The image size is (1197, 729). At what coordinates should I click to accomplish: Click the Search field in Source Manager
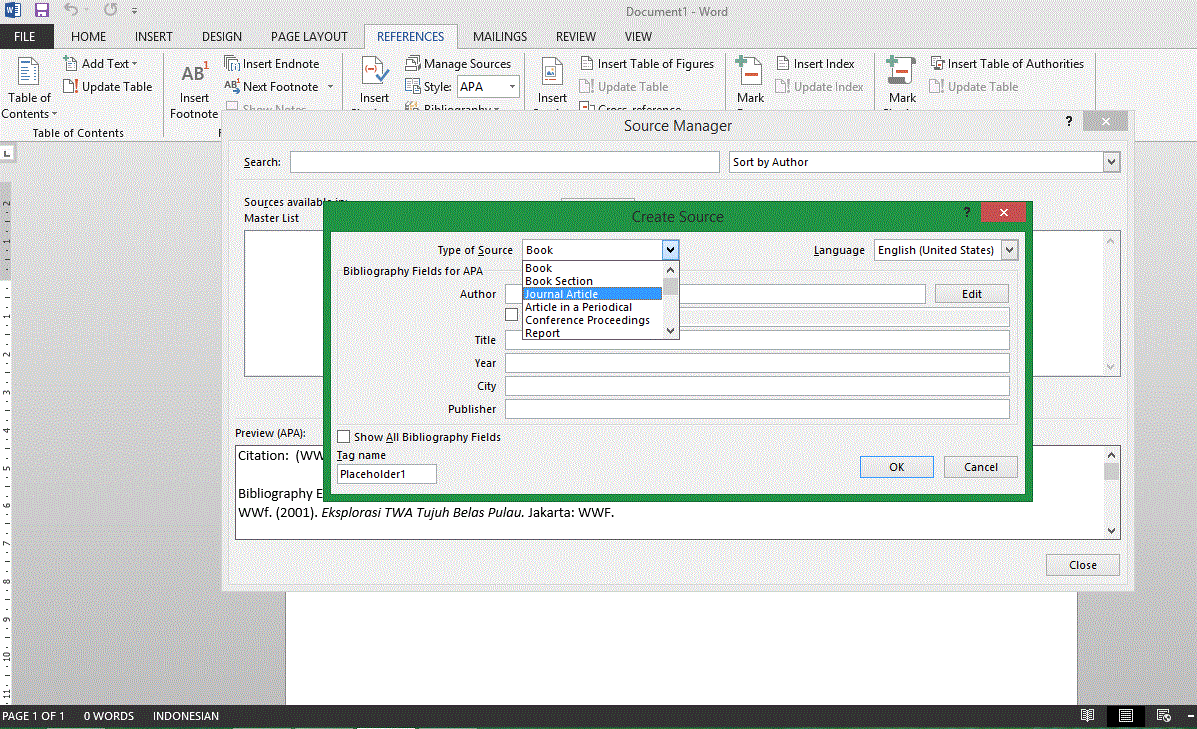505,162
